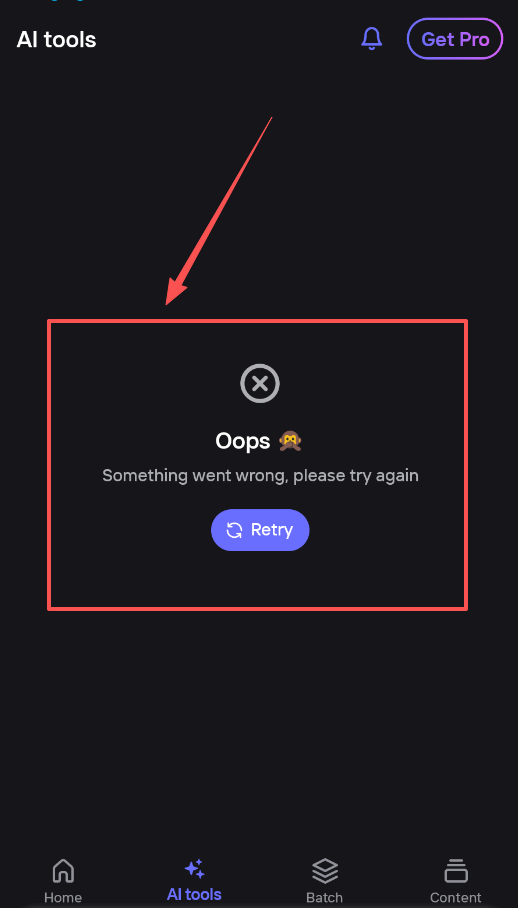Image resolution: width=518 pixels, height=908 pixels.
Task: Tap the Content stack icon
Action: [455, 871]
